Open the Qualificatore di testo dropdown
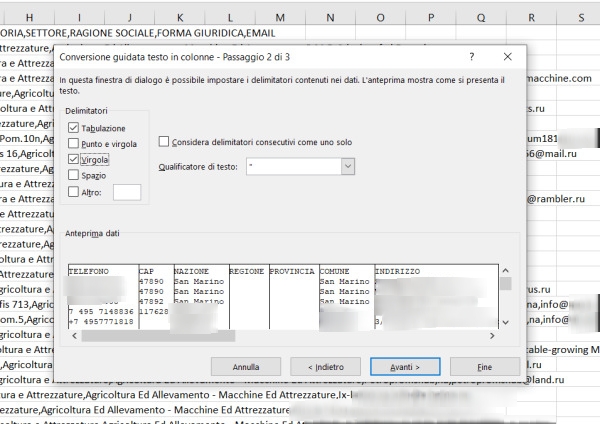The height and width of the screenshot is (424, 600). [348, 166]
